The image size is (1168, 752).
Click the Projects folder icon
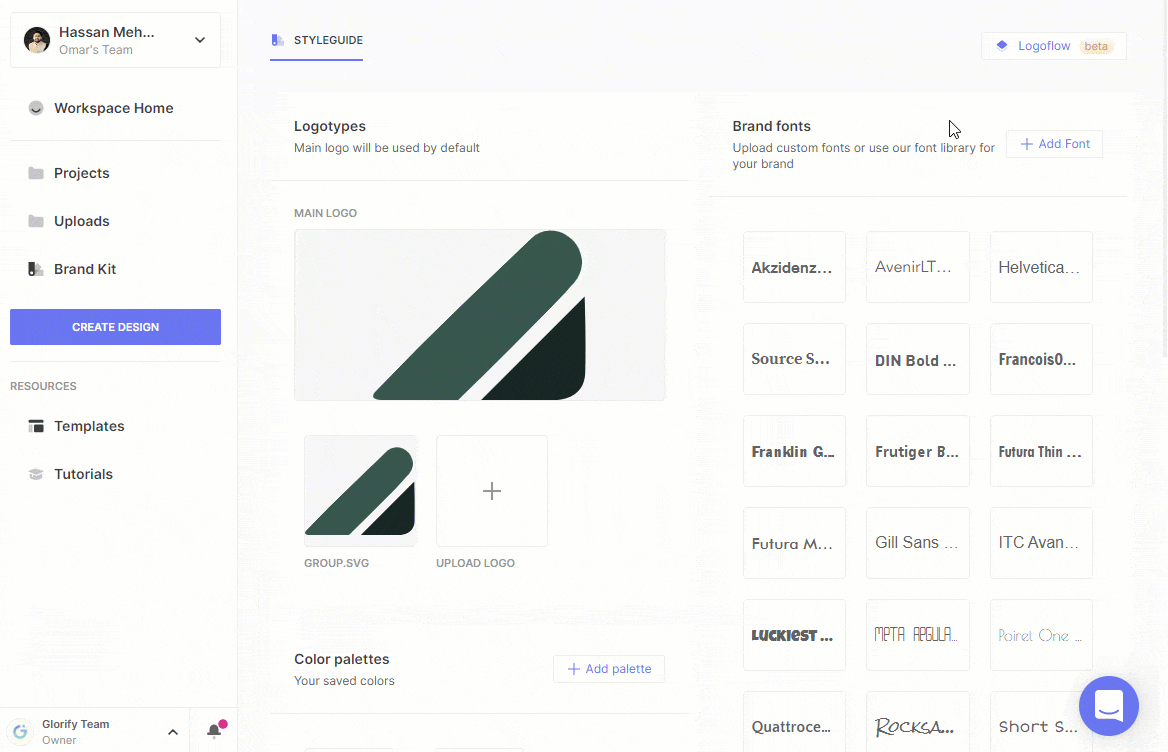pyautogui.click(x=36, y=173)
